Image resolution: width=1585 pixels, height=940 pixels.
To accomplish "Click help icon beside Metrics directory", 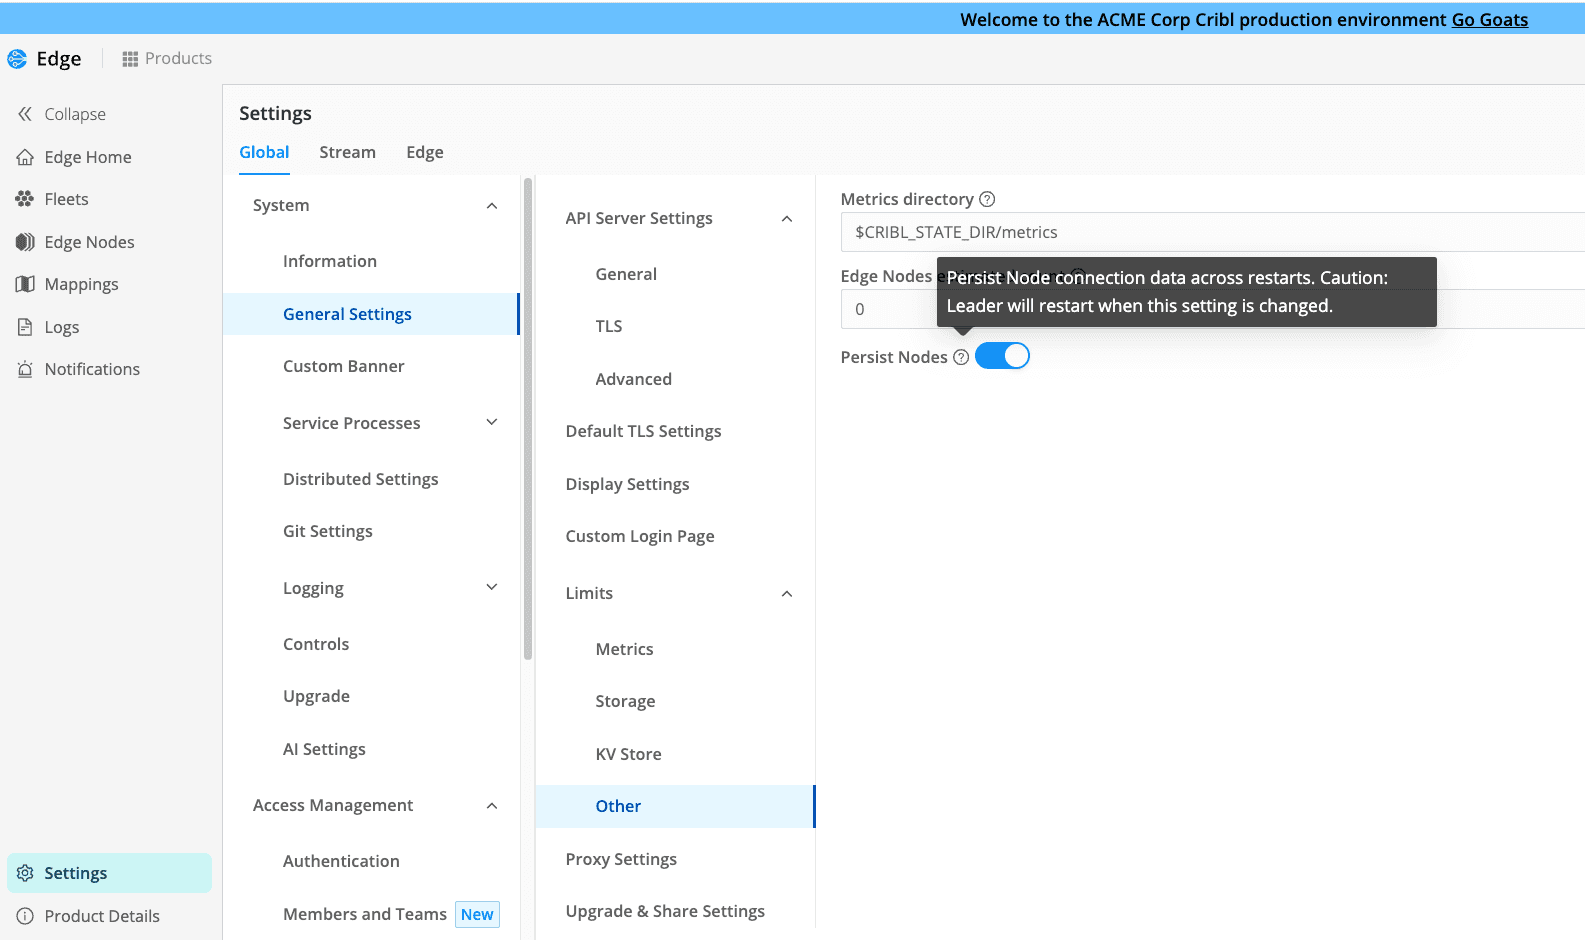I will 987,199.
